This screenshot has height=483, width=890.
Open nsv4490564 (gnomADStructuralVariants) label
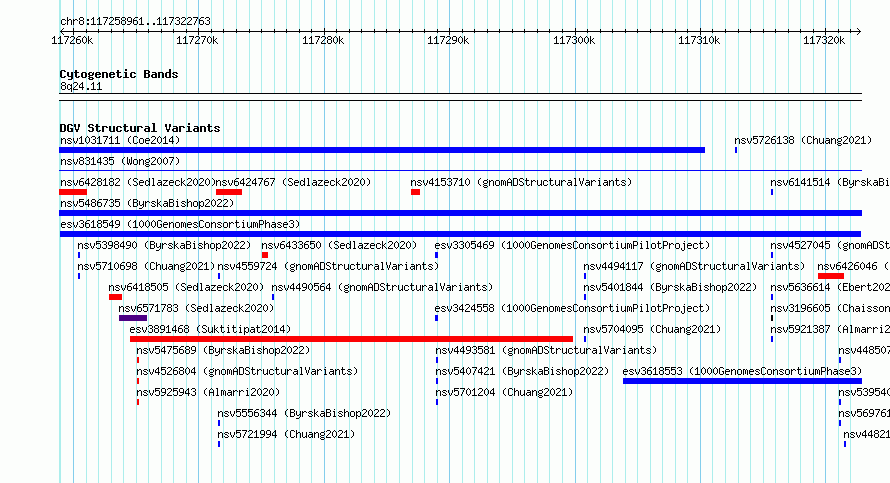(382, 287)
